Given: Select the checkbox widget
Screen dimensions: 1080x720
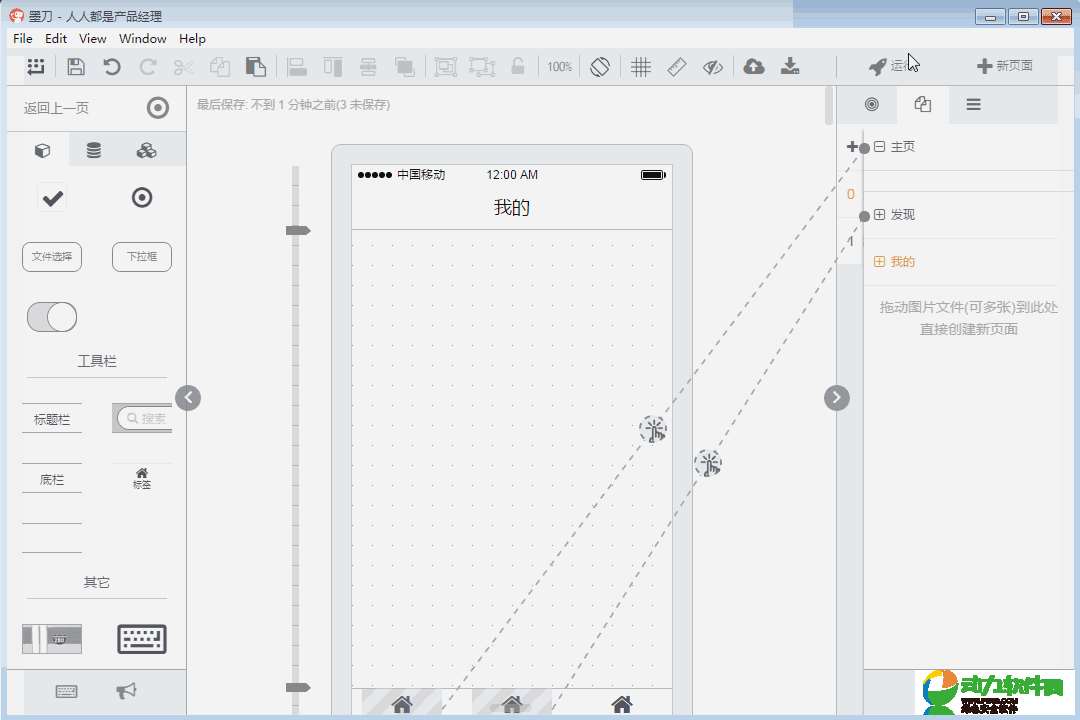Looking at the screenshot, I should click(53, 199).
